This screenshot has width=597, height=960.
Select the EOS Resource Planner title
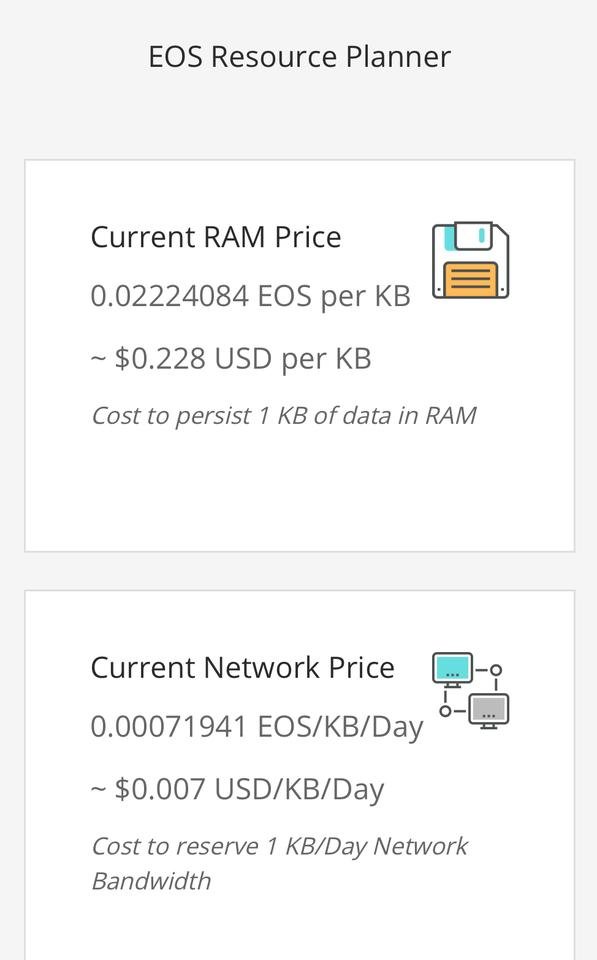299,57
